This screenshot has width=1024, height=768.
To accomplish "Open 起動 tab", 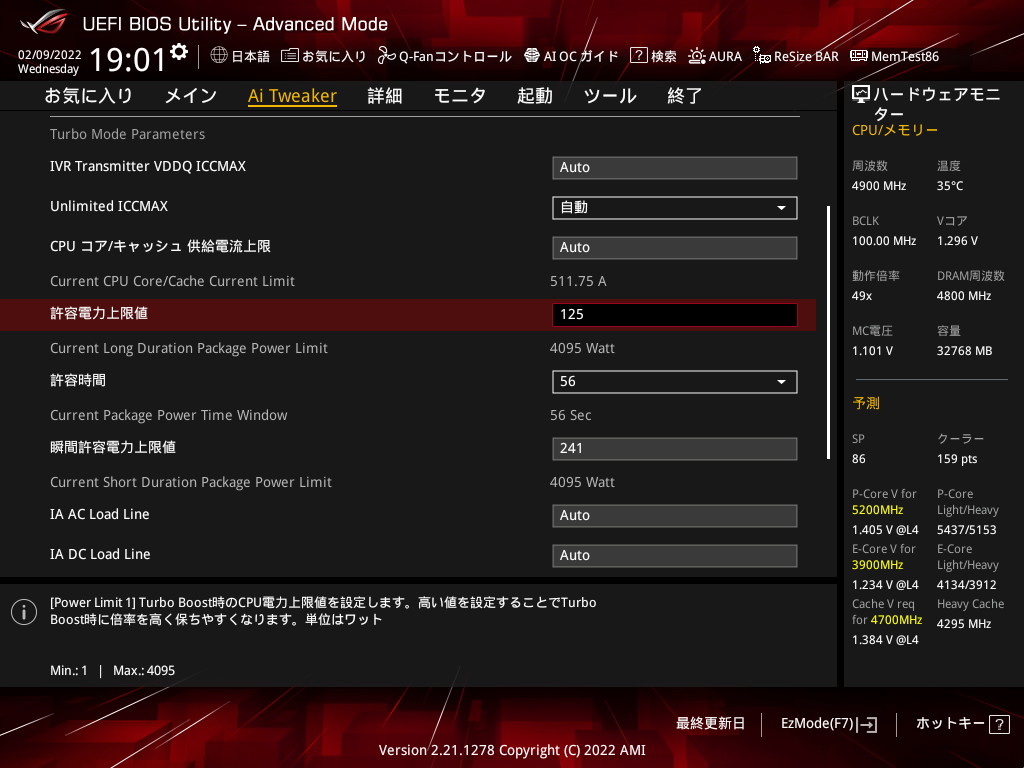I will click(x=535, y=96).
